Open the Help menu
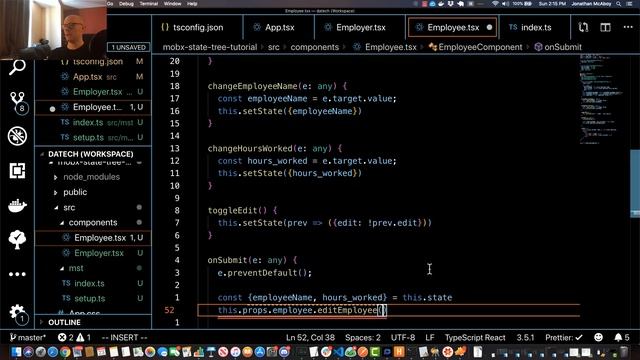 (x=192, y=4)
